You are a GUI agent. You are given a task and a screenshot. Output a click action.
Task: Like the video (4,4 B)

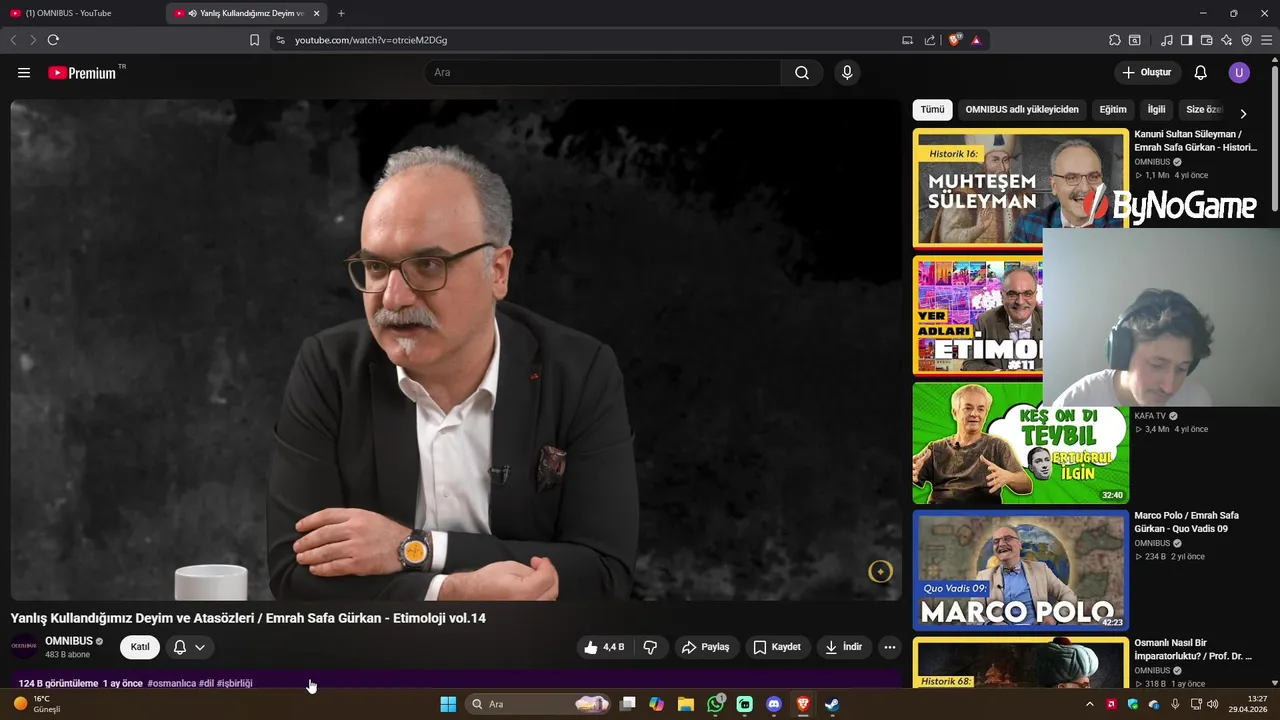point(604,647)
